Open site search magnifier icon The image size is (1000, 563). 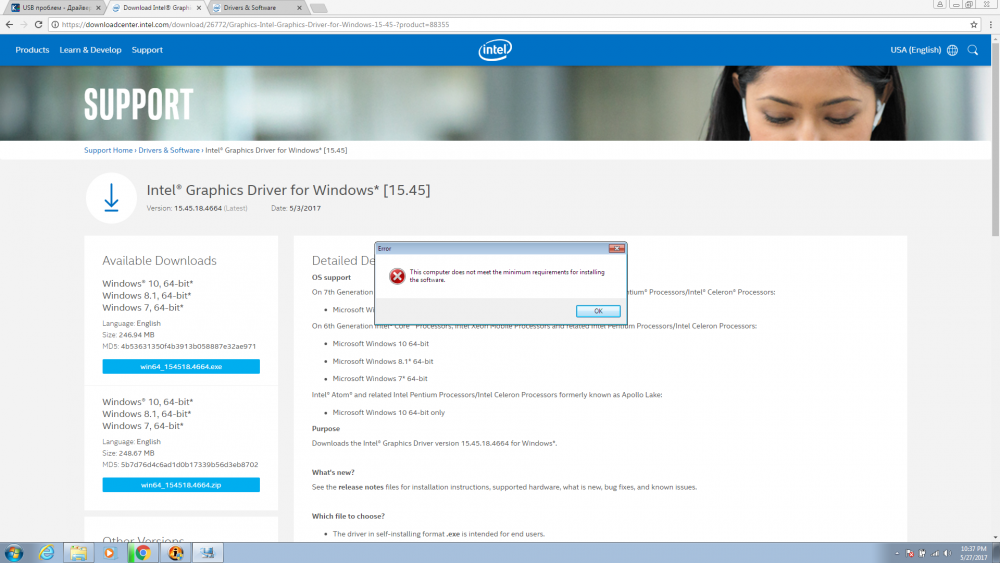click(973, 50)
